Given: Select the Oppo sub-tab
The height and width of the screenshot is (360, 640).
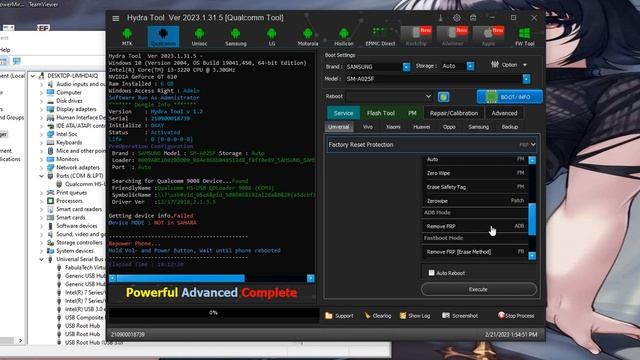Looking at the screenshot, I should click(449, 127).
